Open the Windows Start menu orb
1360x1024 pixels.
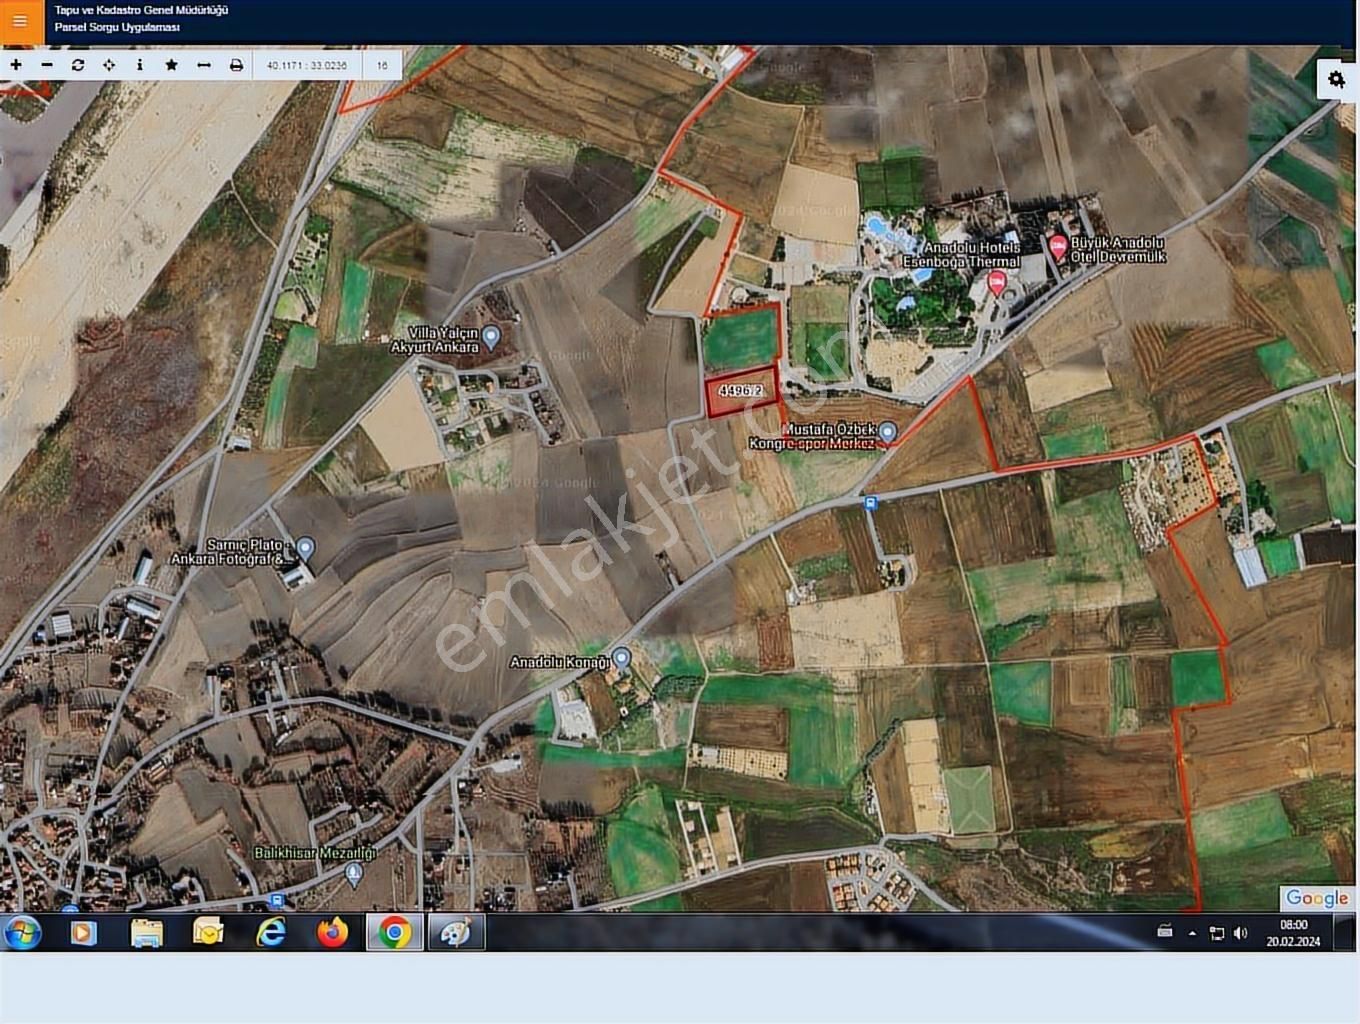click(22, 933)
